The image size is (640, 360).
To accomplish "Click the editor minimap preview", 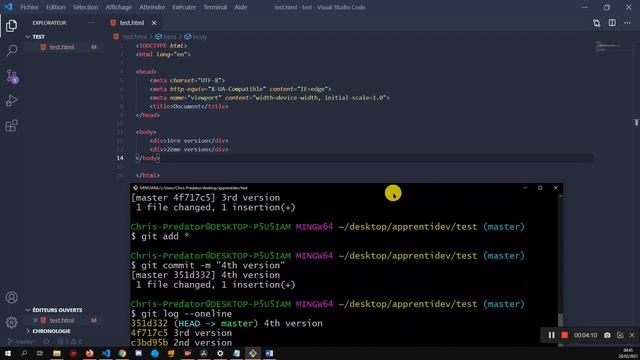I will 608,47.
